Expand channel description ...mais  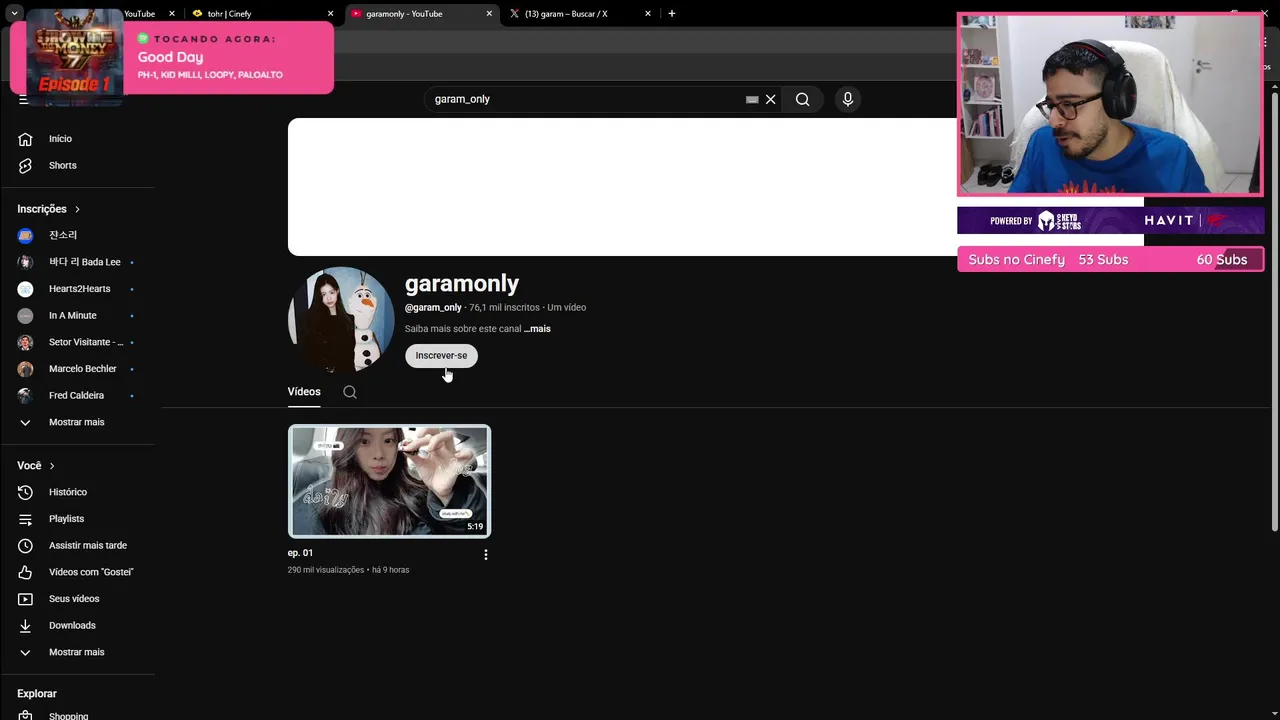pos(537,328)
